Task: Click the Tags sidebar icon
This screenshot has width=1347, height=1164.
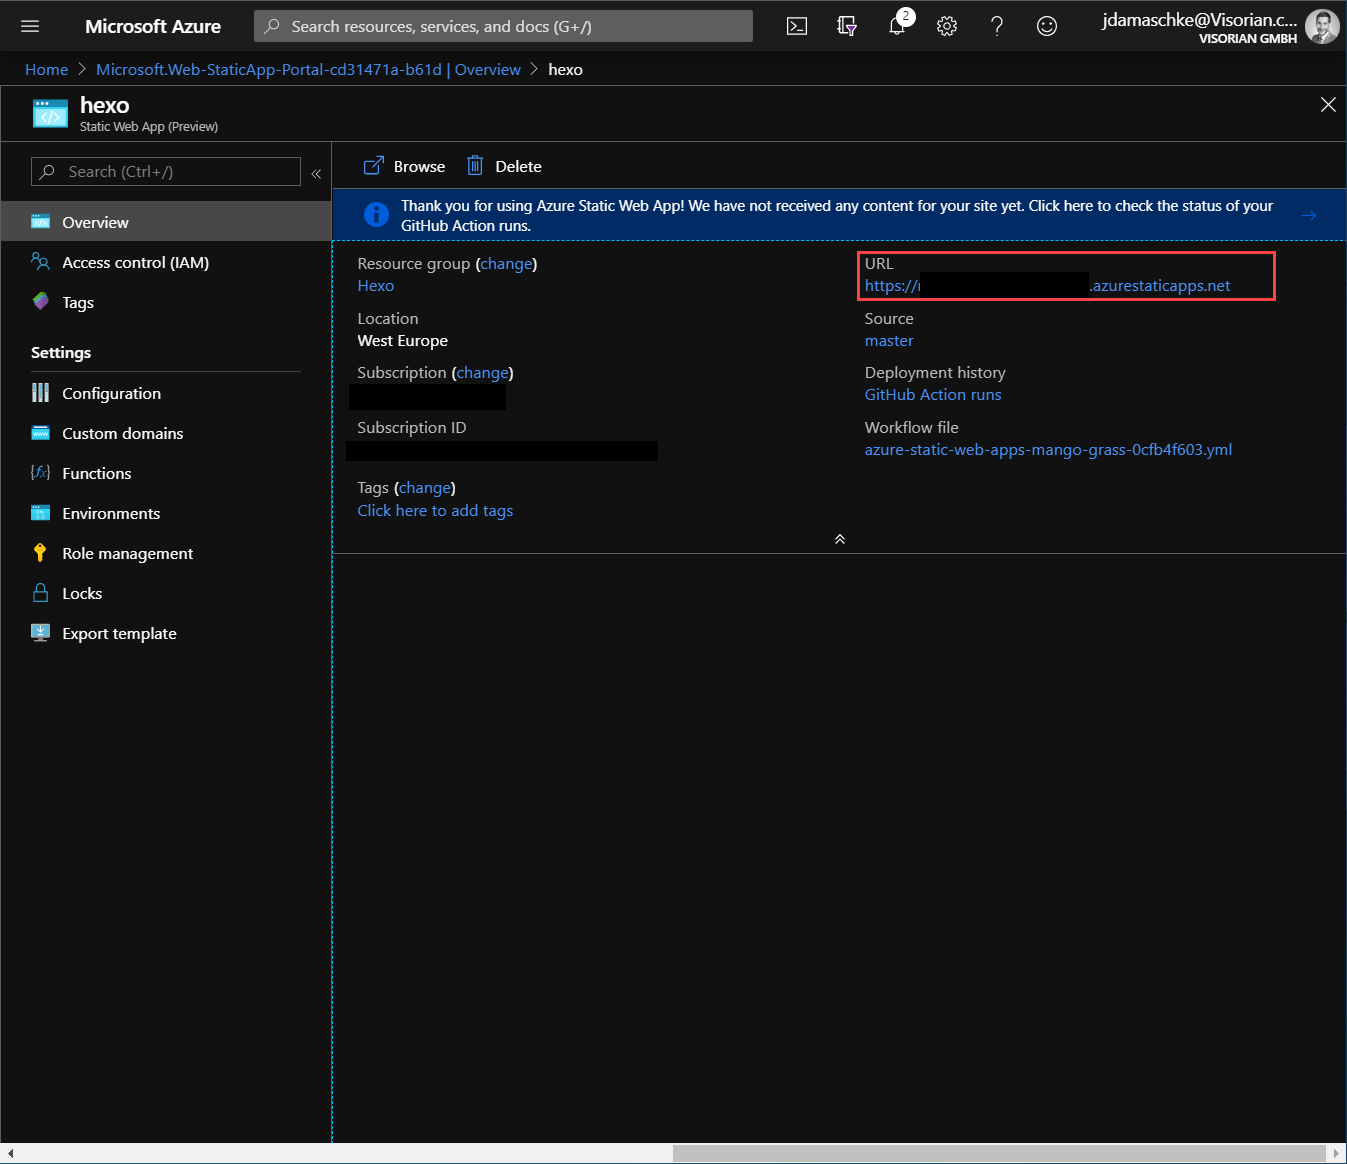Action: (40, 302)
